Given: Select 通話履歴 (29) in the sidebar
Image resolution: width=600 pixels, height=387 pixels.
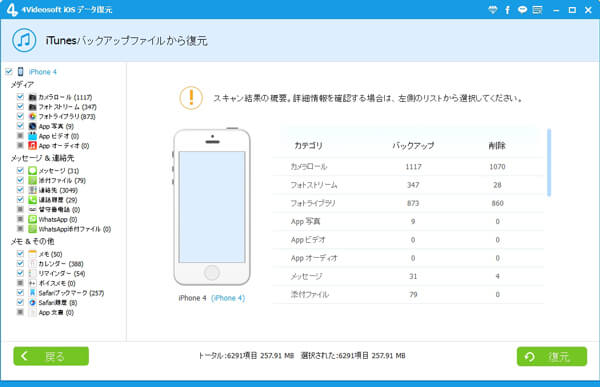Looking at the screenshot, I should (x=58, y=200).
